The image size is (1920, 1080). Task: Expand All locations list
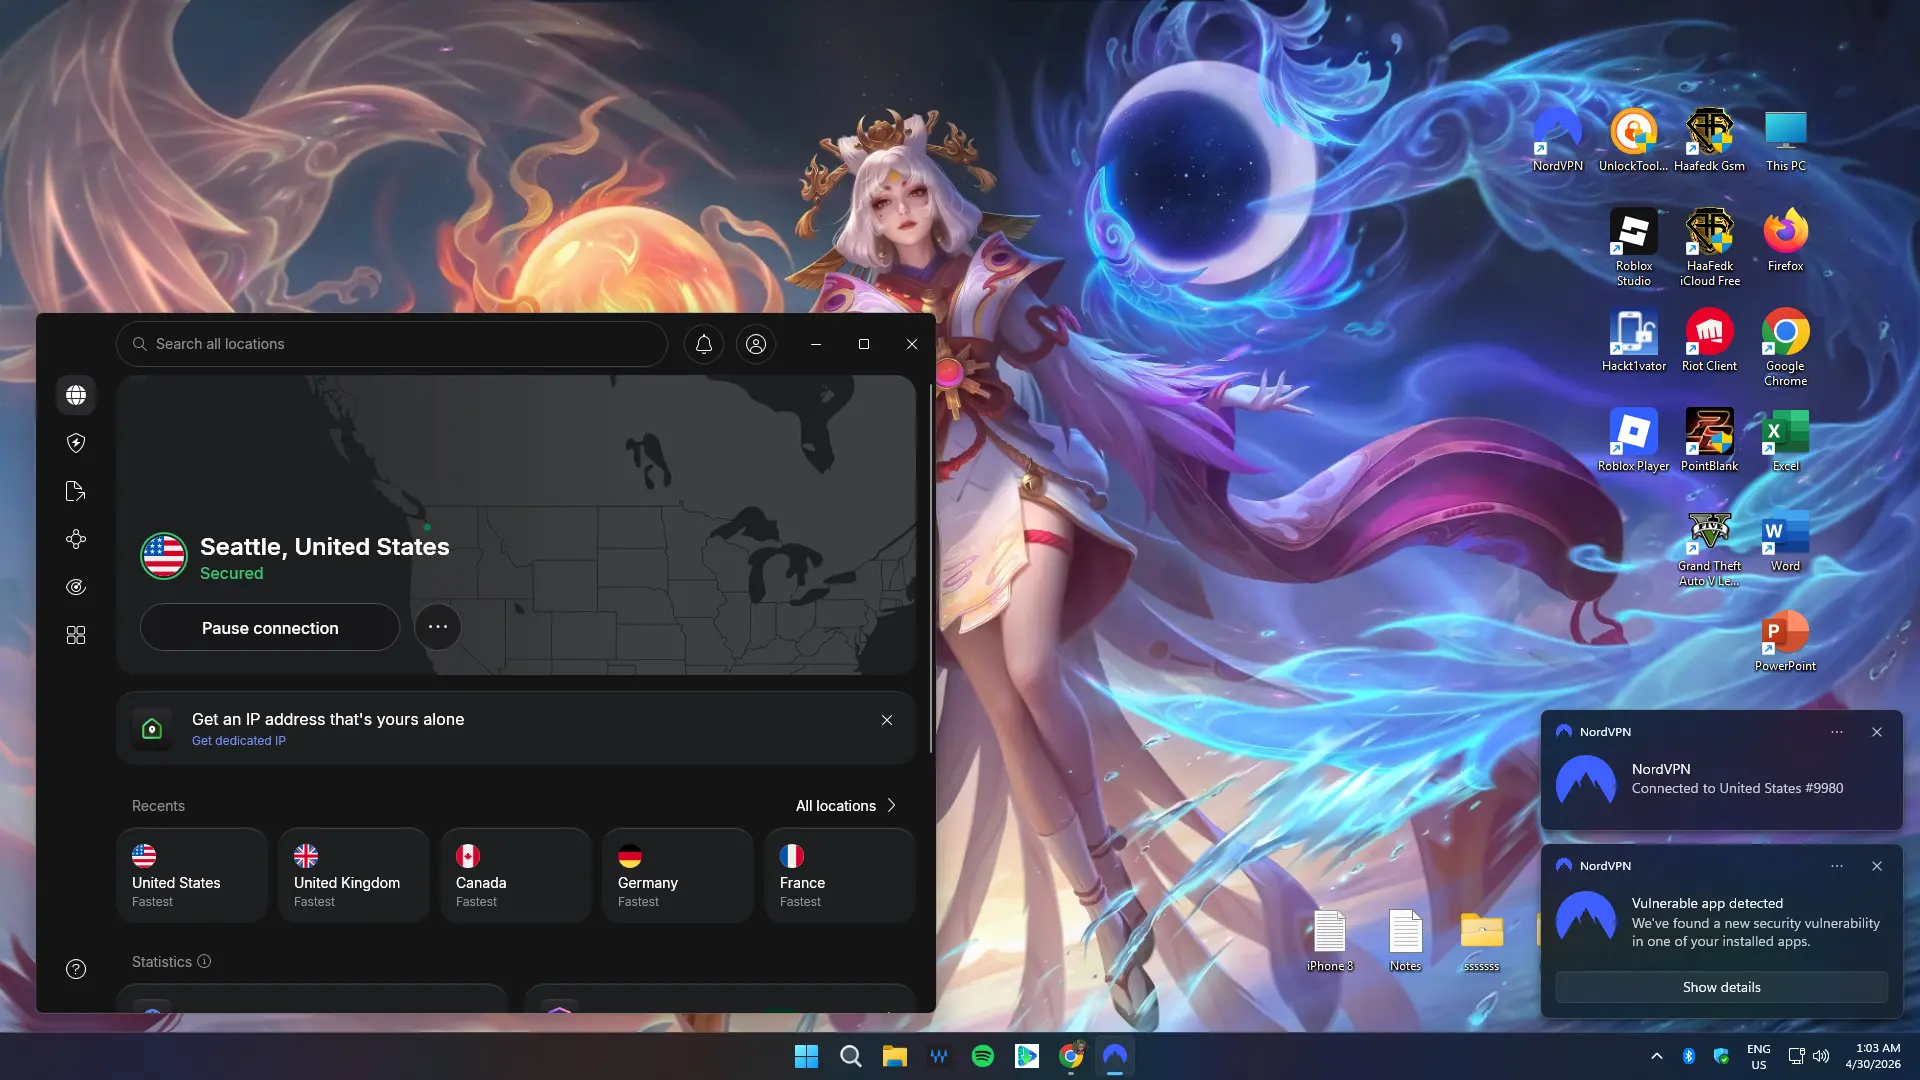tap(846, 806)
